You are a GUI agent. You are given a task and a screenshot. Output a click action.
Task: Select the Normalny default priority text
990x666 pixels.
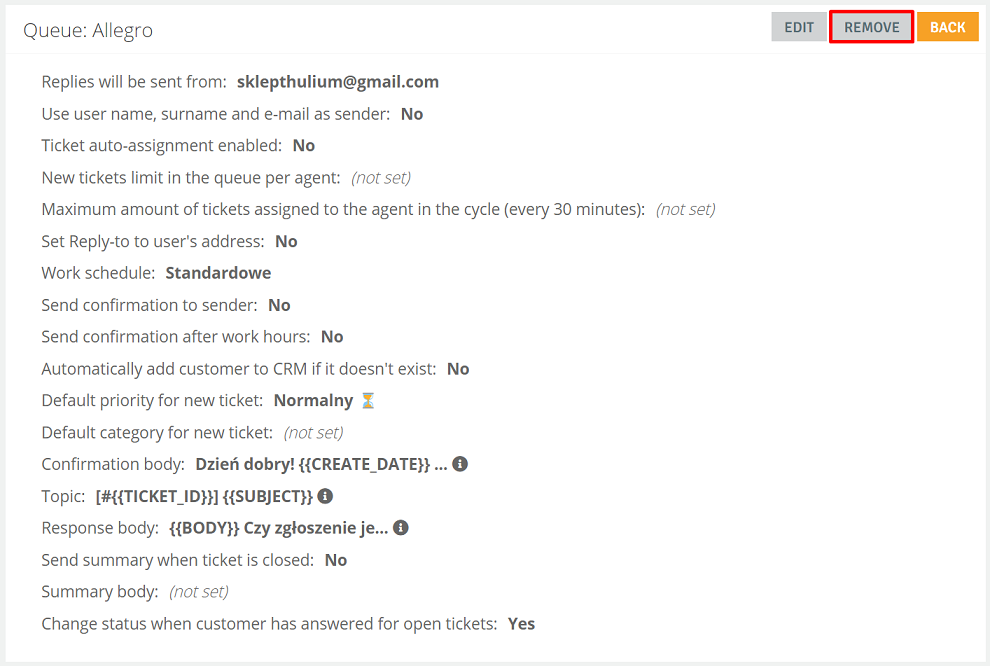click(x=313, y=401)
